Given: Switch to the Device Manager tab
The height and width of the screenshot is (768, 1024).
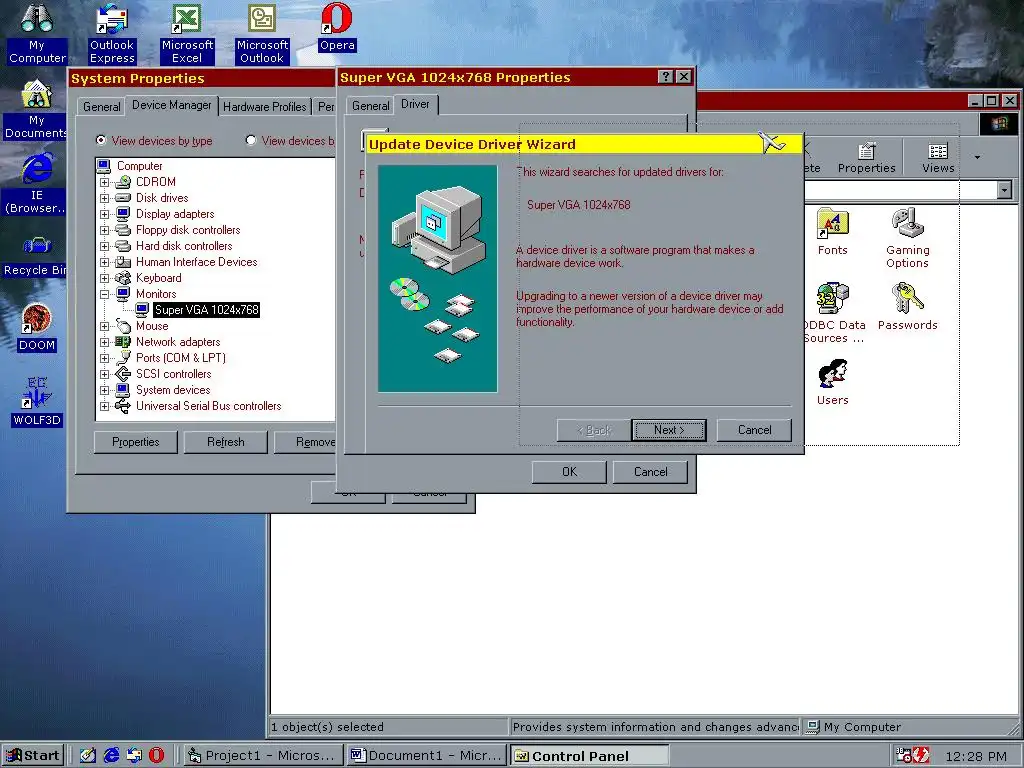Looking at the screenshot, I should tap(171, 105).
